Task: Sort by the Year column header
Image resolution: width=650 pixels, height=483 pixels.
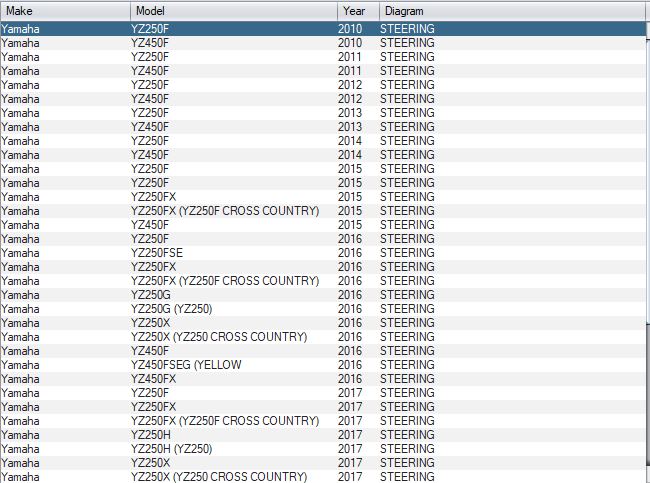Action: coord(359,11)
